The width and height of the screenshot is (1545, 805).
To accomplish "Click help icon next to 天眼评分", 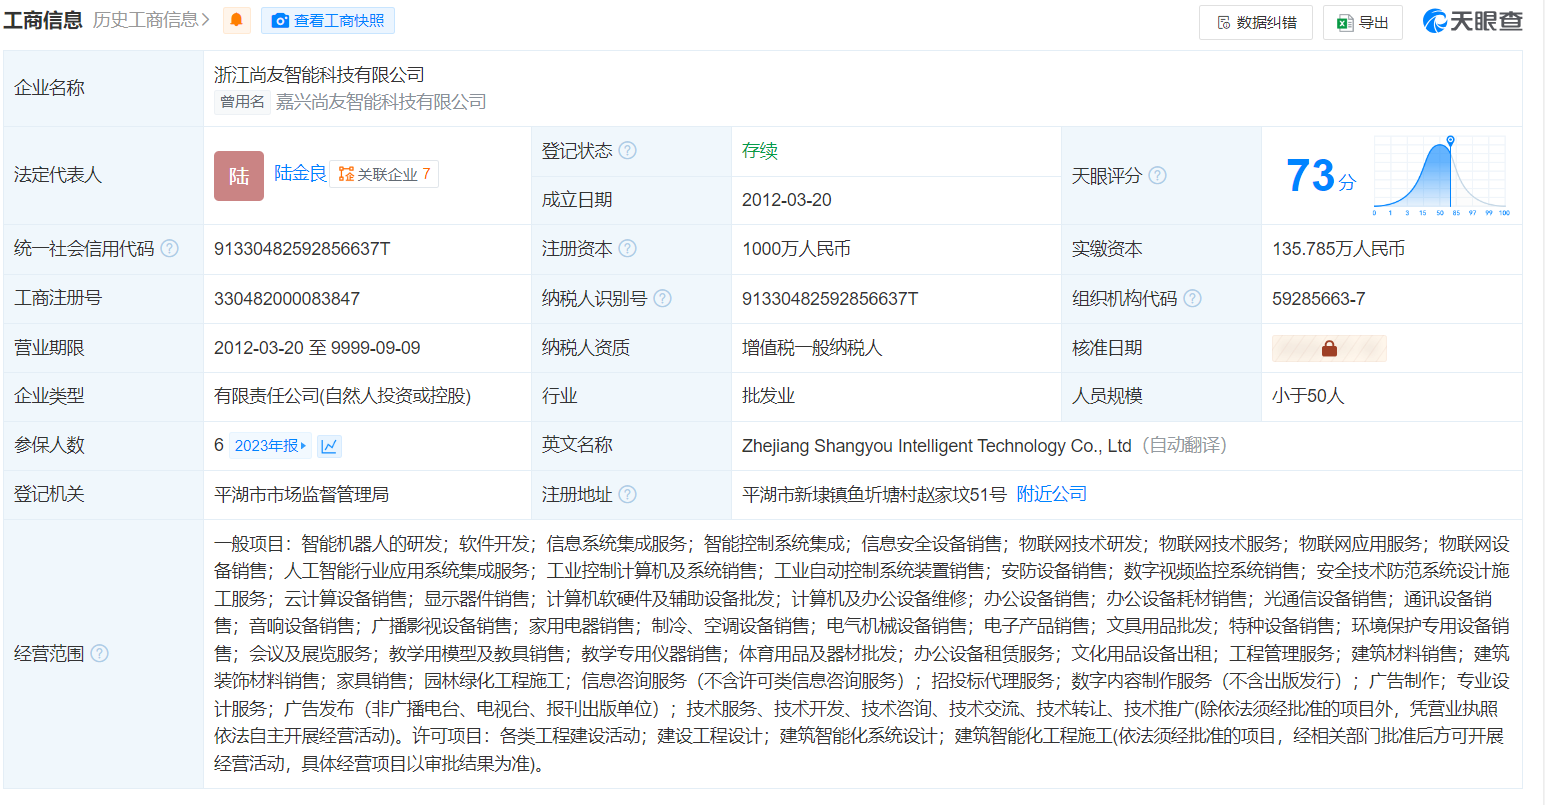I will 1157,175.
